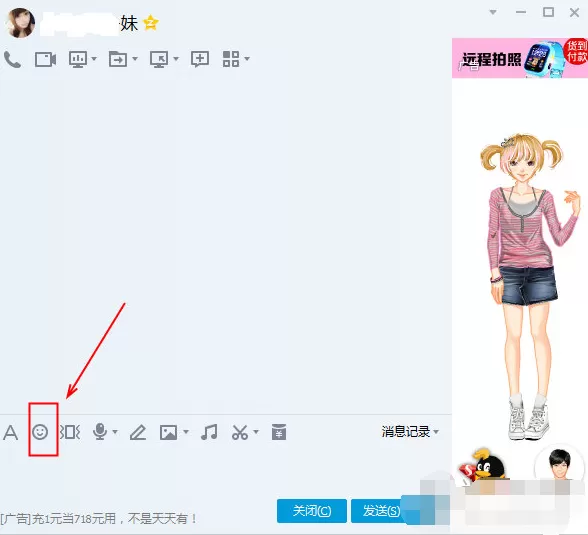Viewport: 588px width, 535px height.
Task: Click the microphone voice message icon
Action: pos(100,432)
